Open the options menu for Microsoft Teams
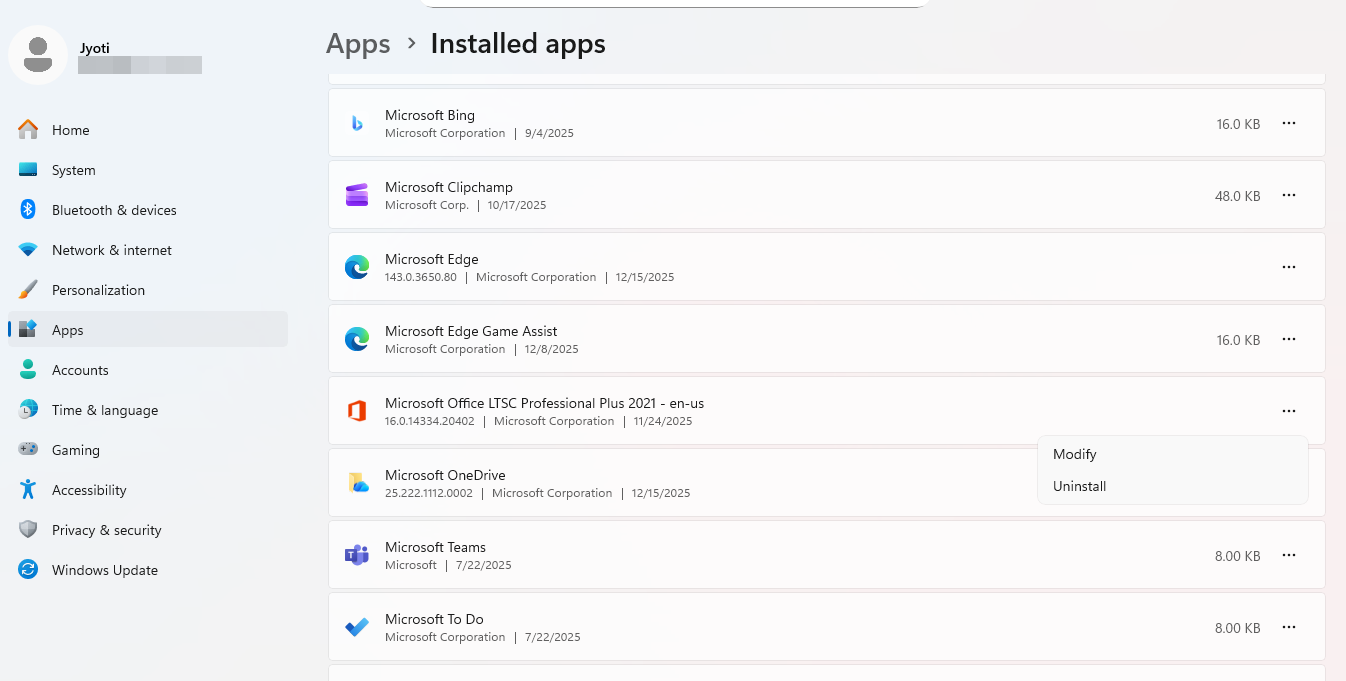Image resolution: width=1346 pixels, height=681 pixels. [x=1288, y=555]
